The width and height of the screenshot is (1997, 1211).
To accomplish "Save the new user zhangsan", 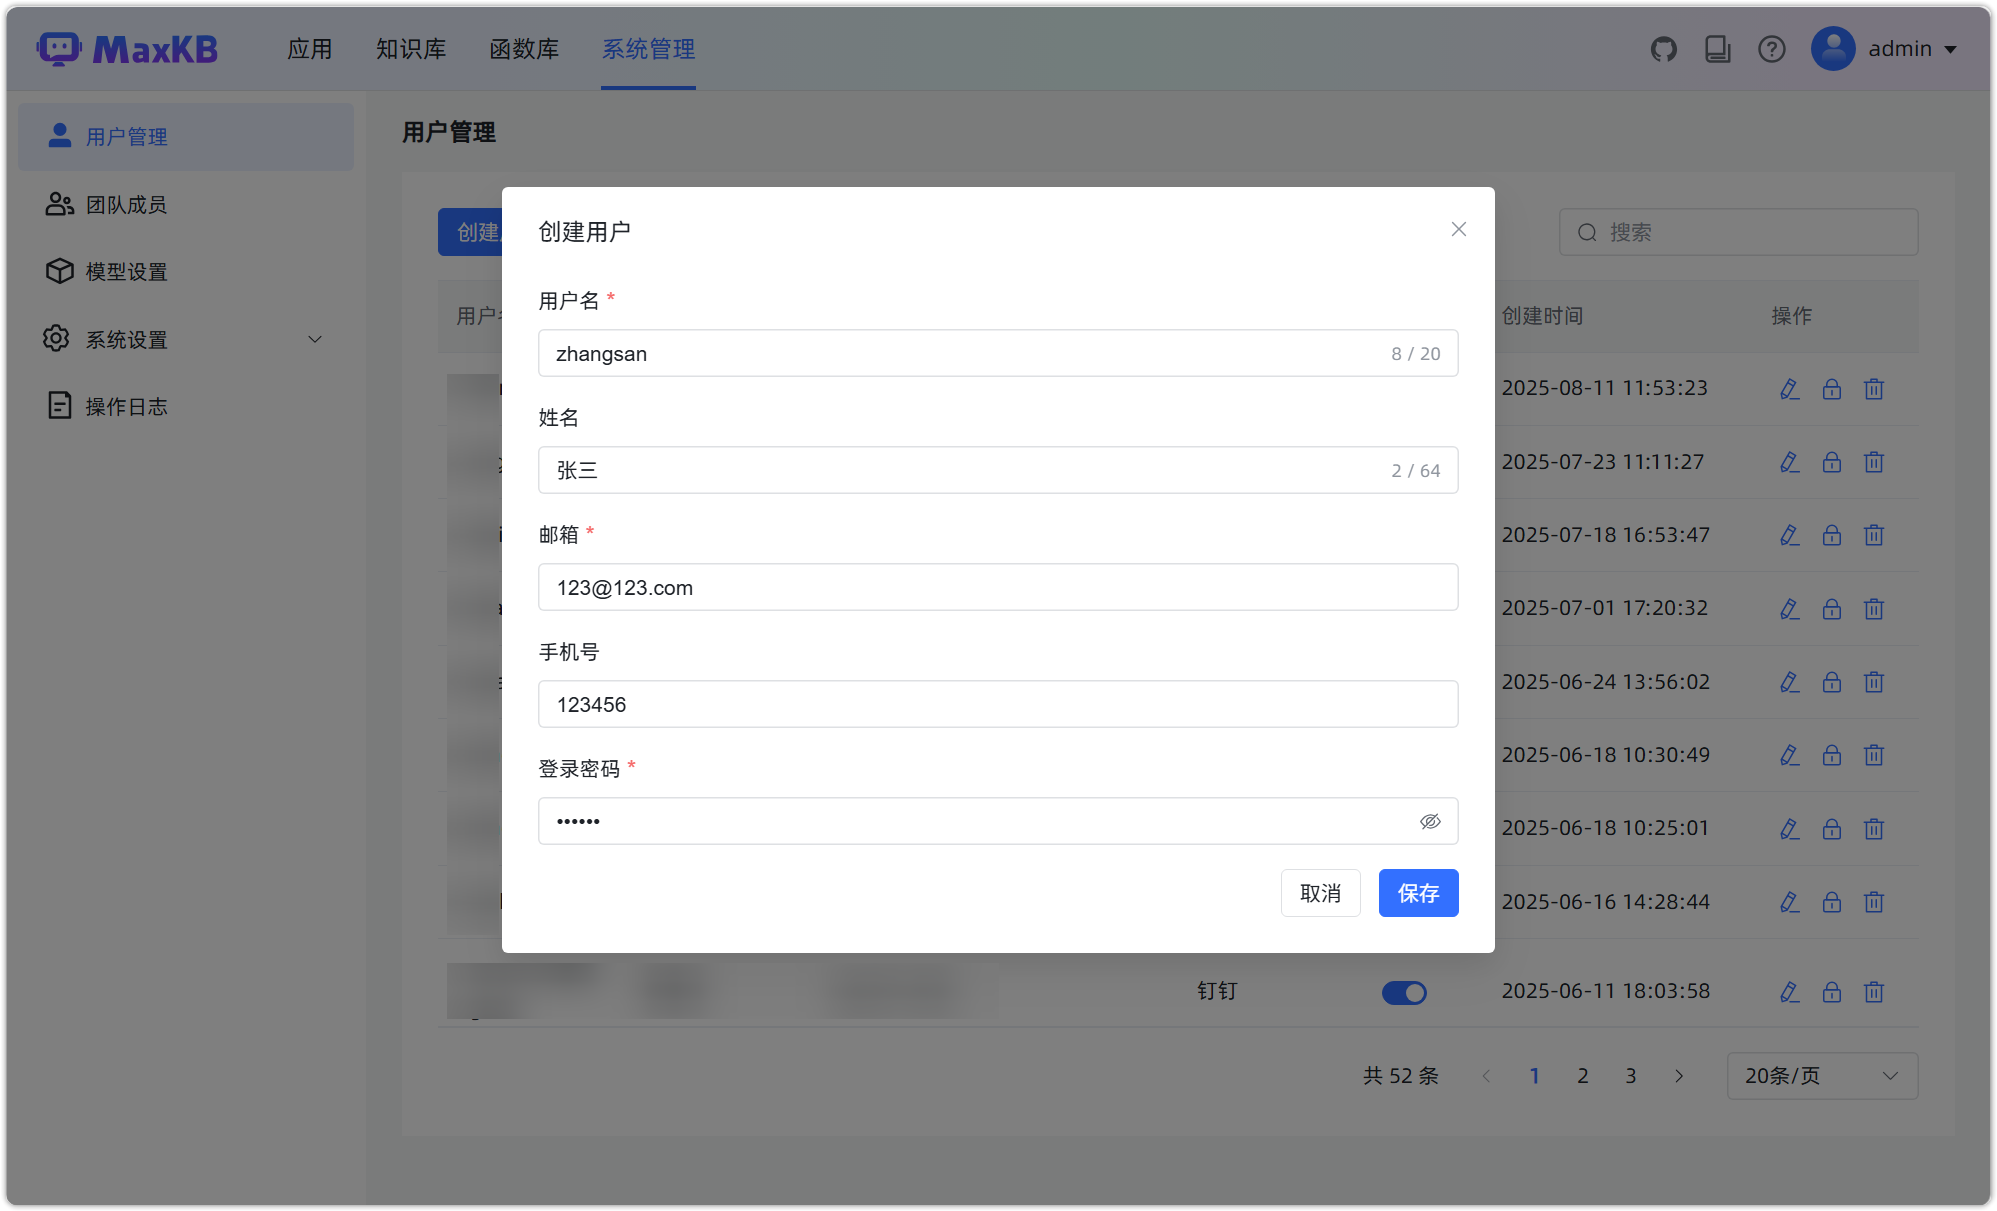I will pyautogui.click(x=1418, y=893).
